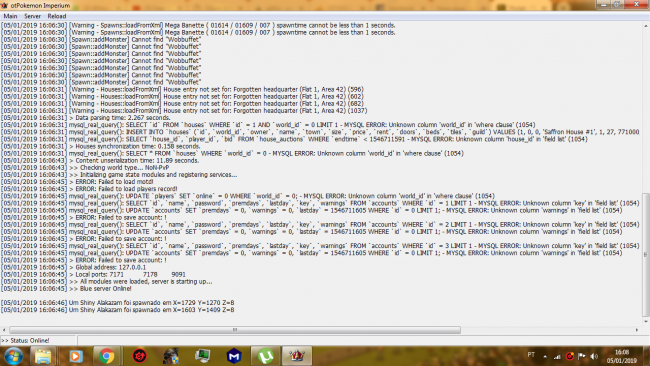Open the Server menu

32,16
